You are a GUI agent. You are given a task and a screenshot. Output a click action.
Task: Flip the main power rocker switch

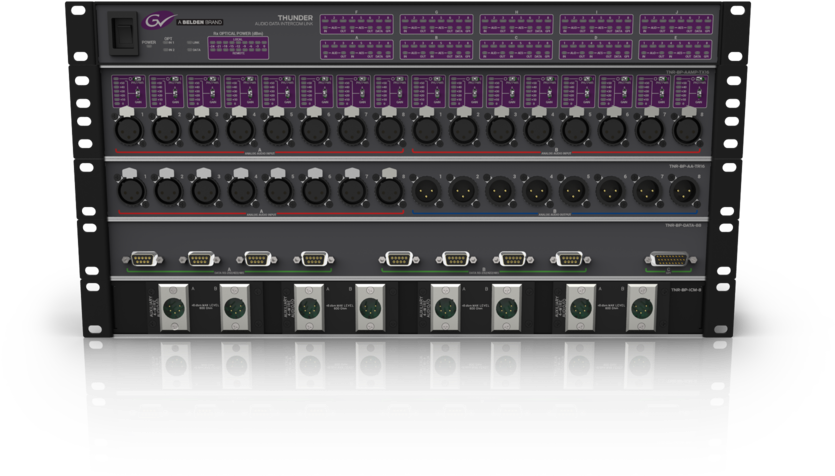point(124,34)
